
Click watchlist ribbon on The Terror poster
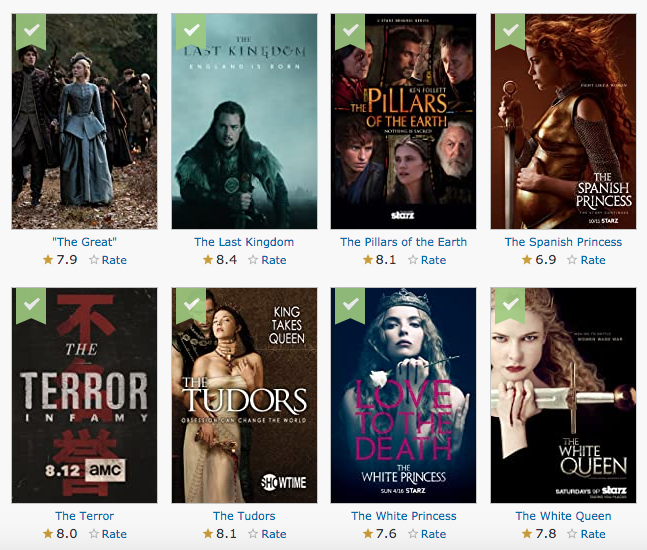coord(31,305)
